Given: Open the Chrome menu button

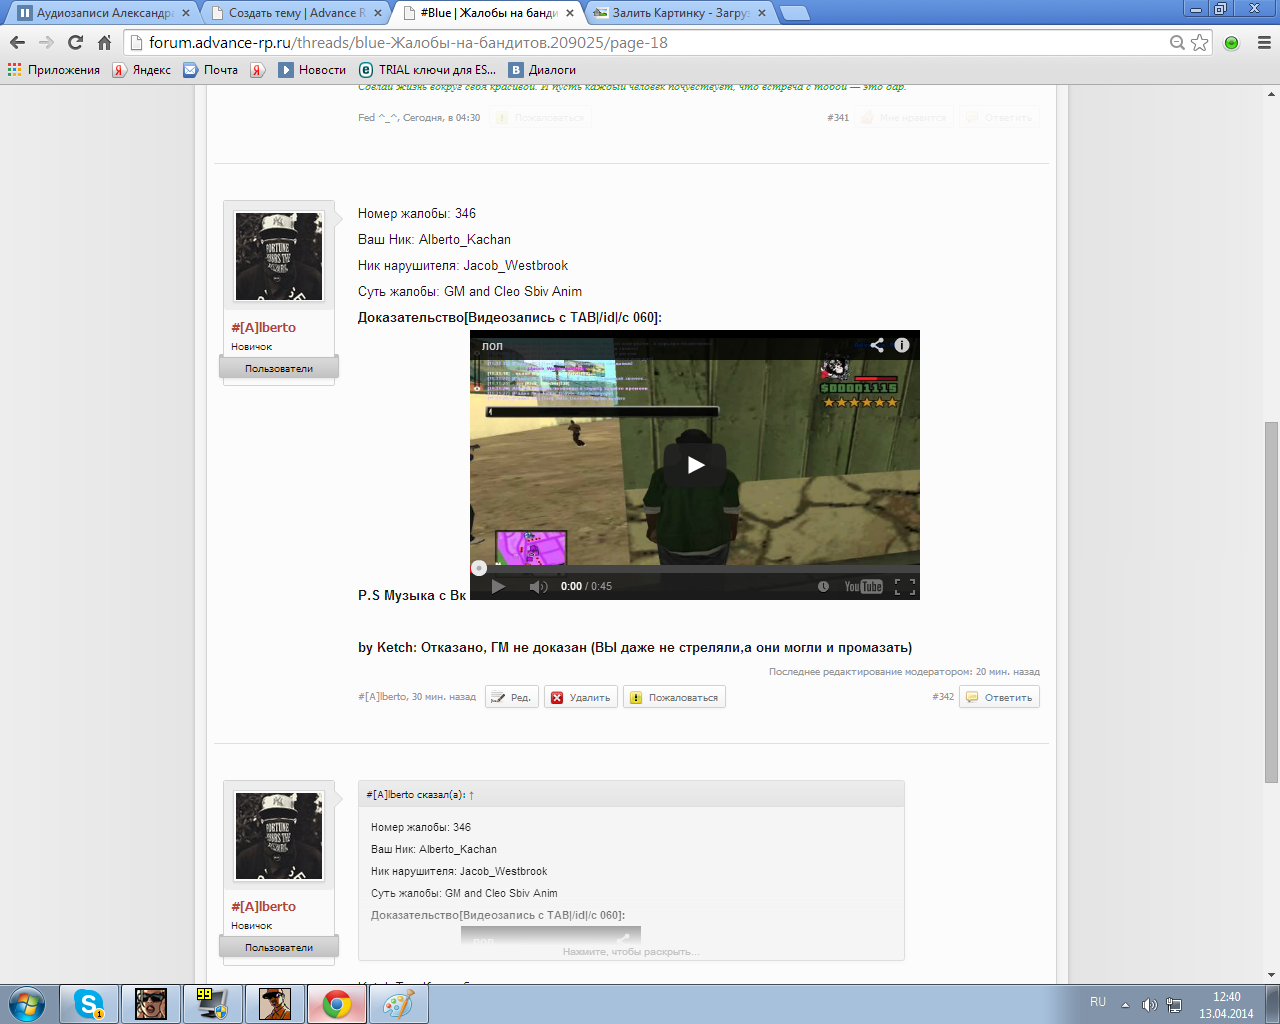Looking at the screenshot, I should tap(1264, 42).
